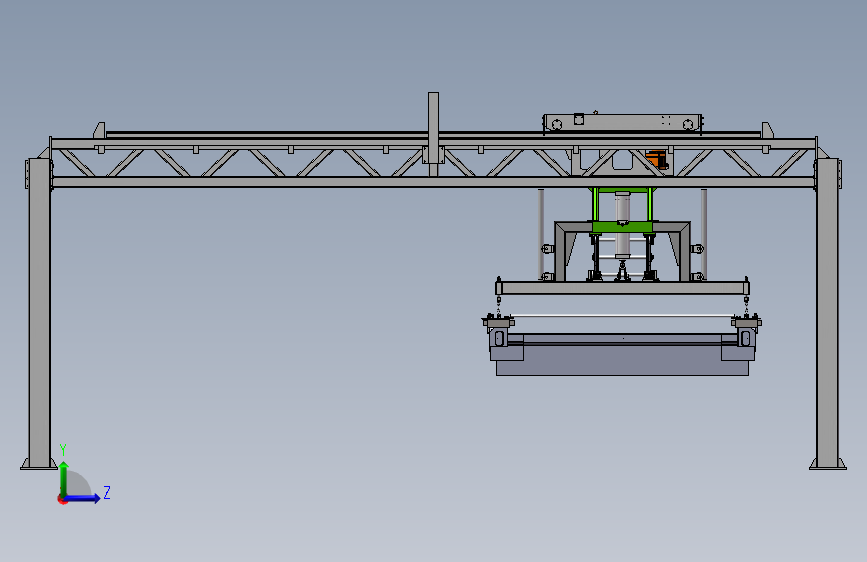
Task: Select the large blue-gray suspended load block
Action: (622, 361)
